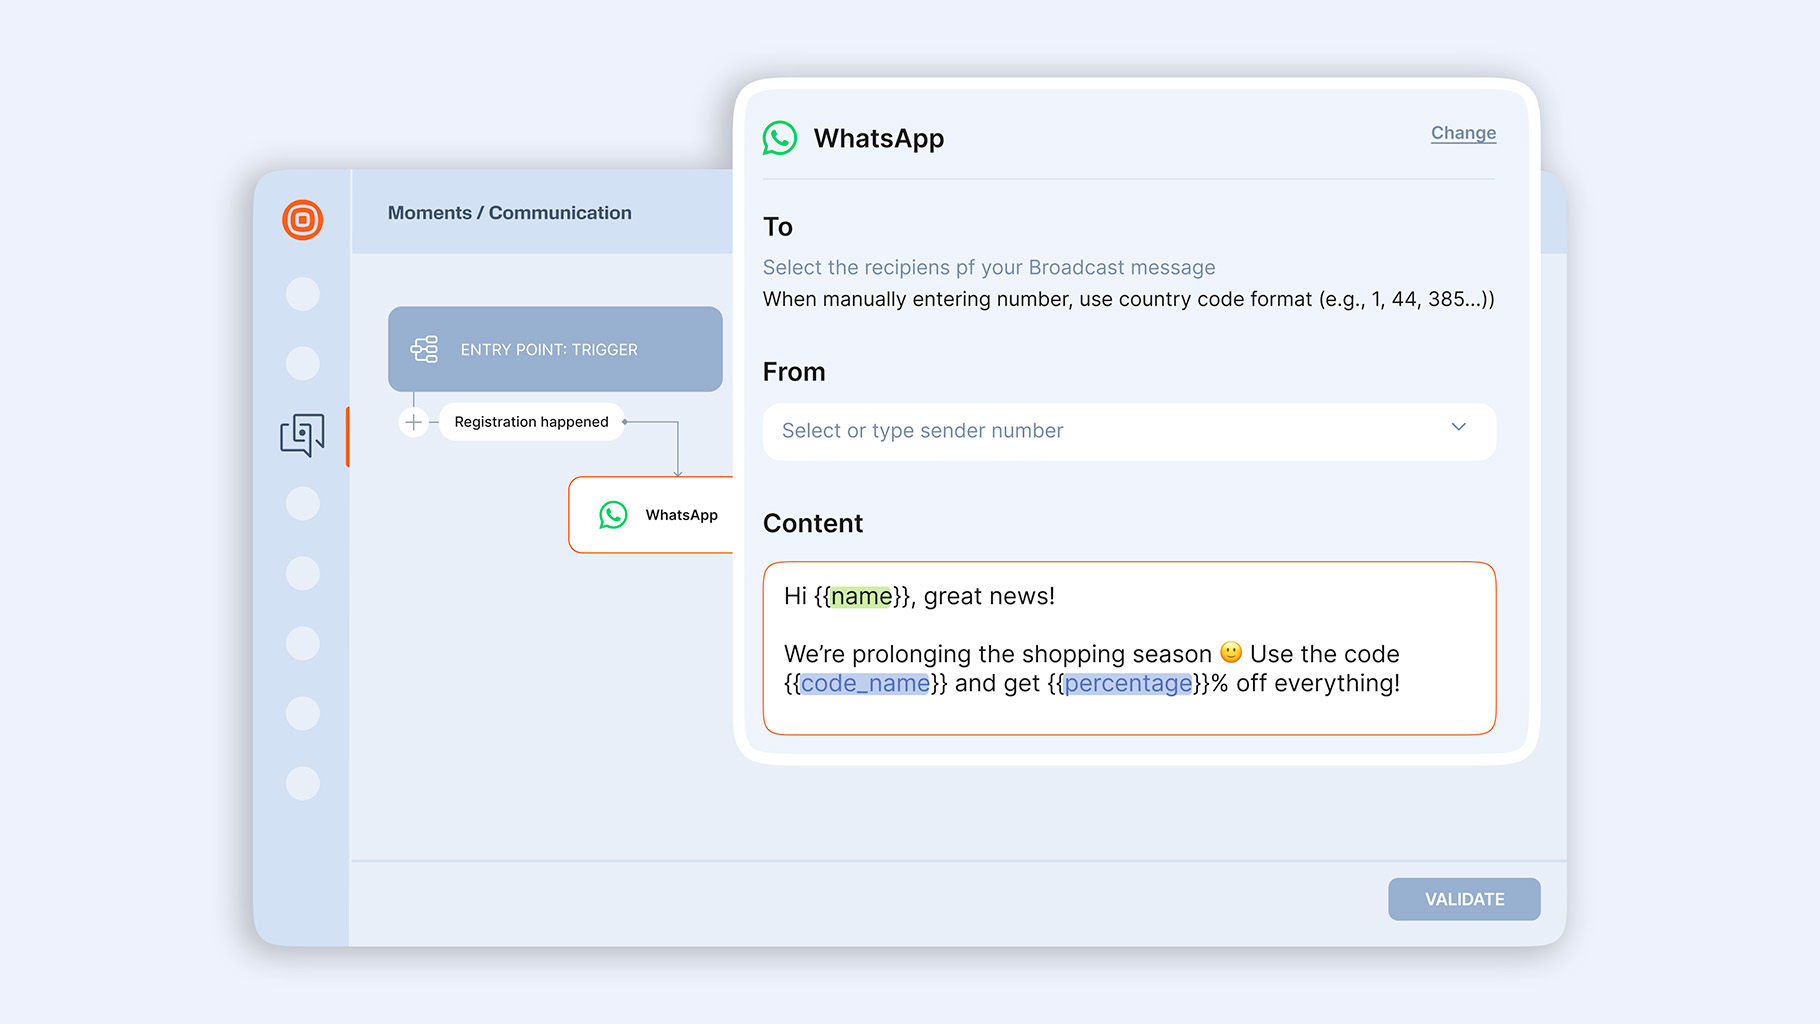
Task: Click the orange Infobip logo icon
Action: pyautogui.click(x=302, y=220)
